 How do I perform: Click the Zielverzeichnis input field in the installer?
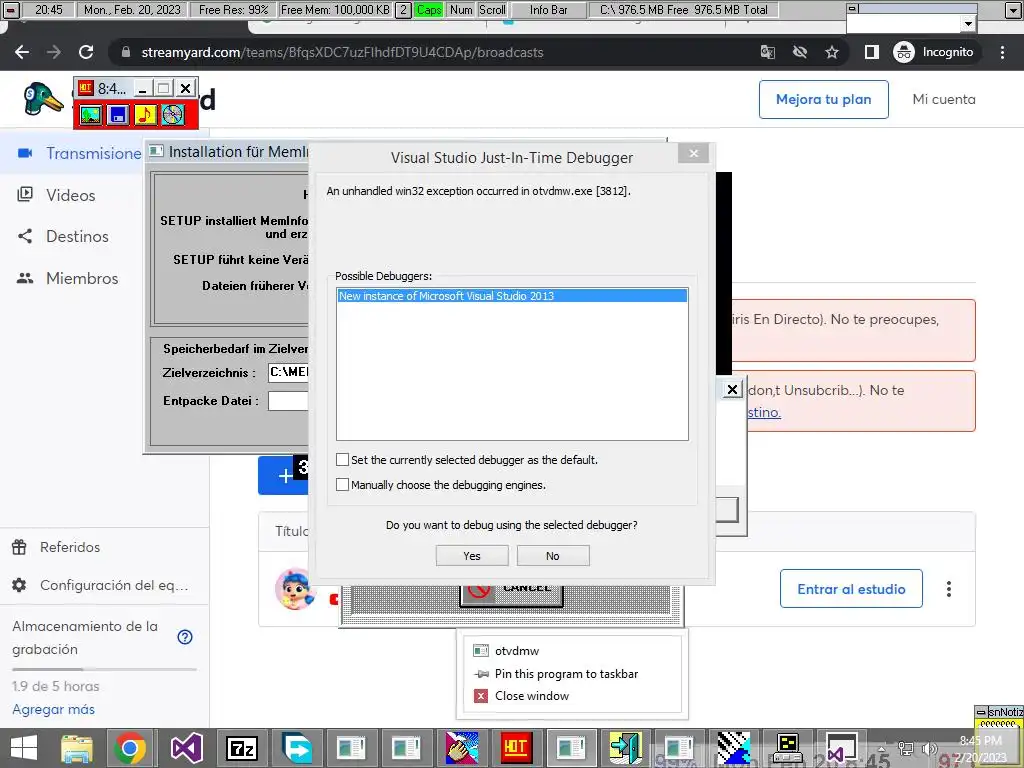[288, 372]
